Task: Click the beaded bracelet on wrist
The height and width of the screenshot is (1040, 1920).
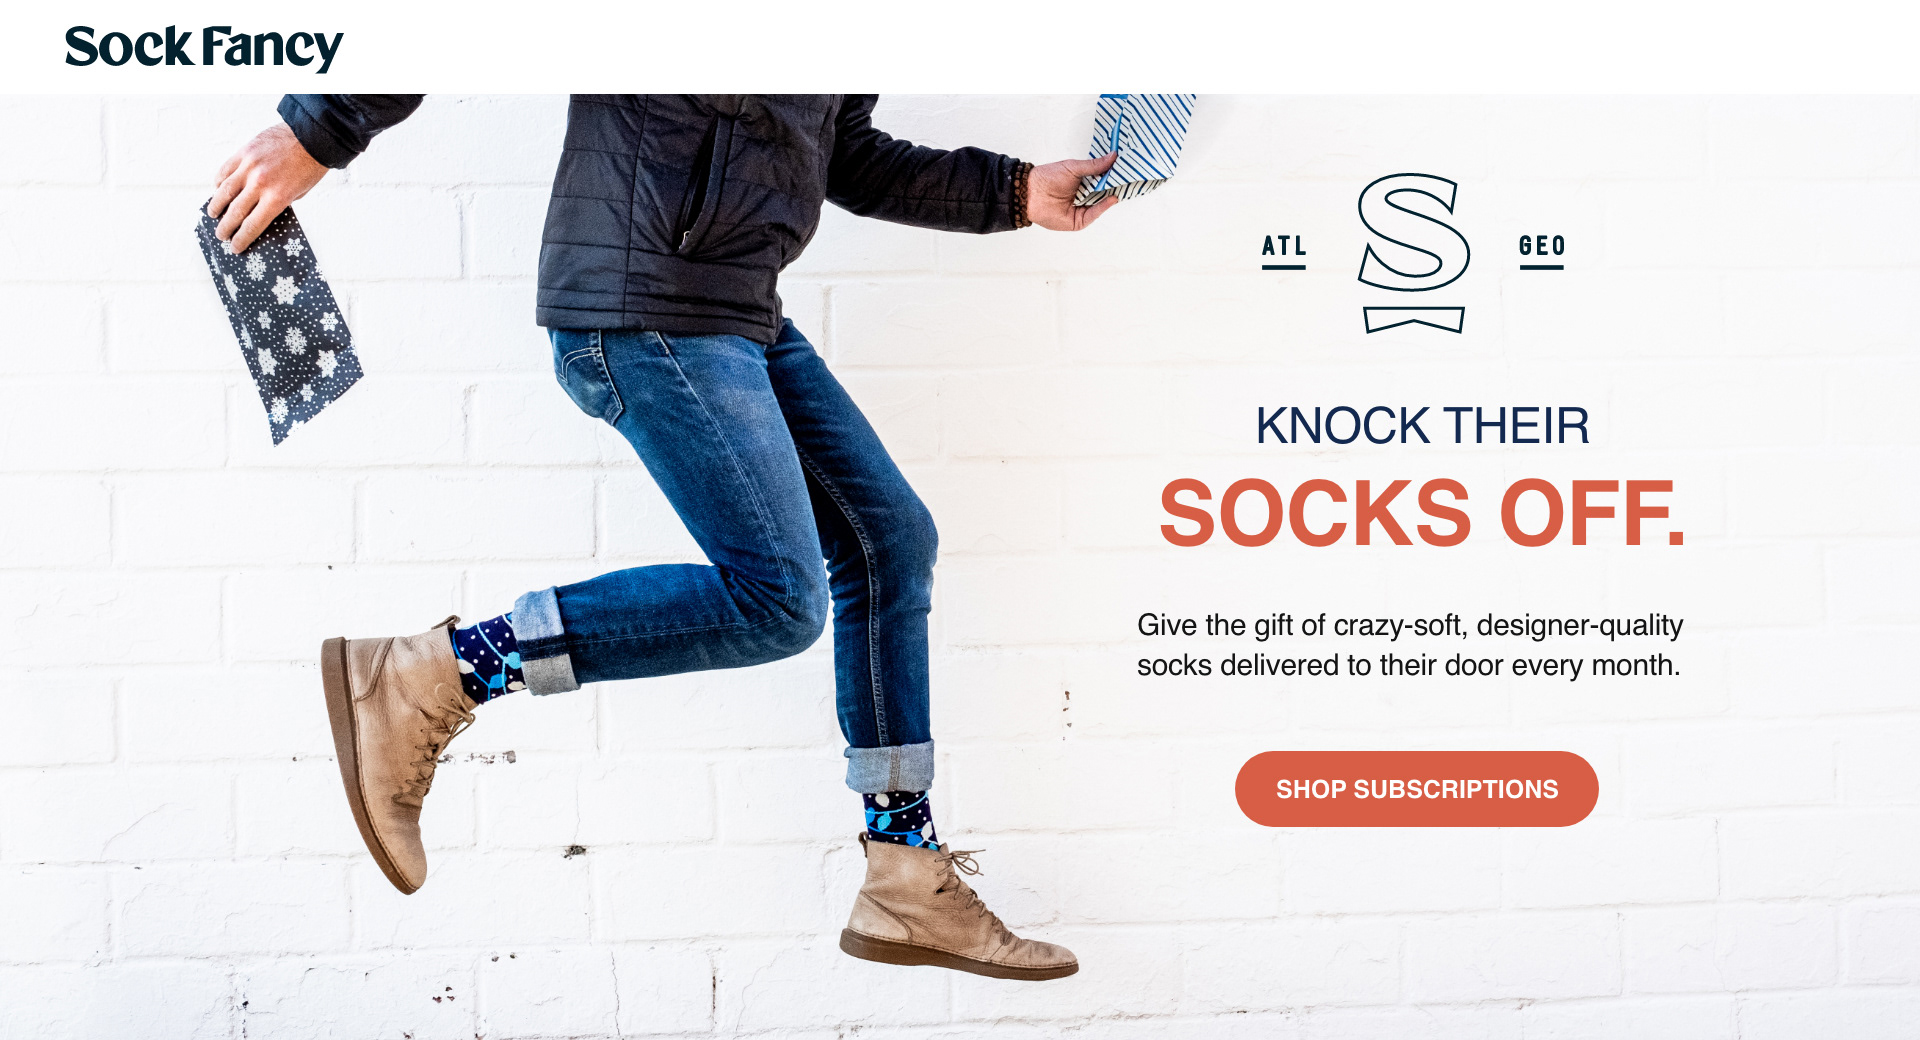Action: [x=1021, y=195]
